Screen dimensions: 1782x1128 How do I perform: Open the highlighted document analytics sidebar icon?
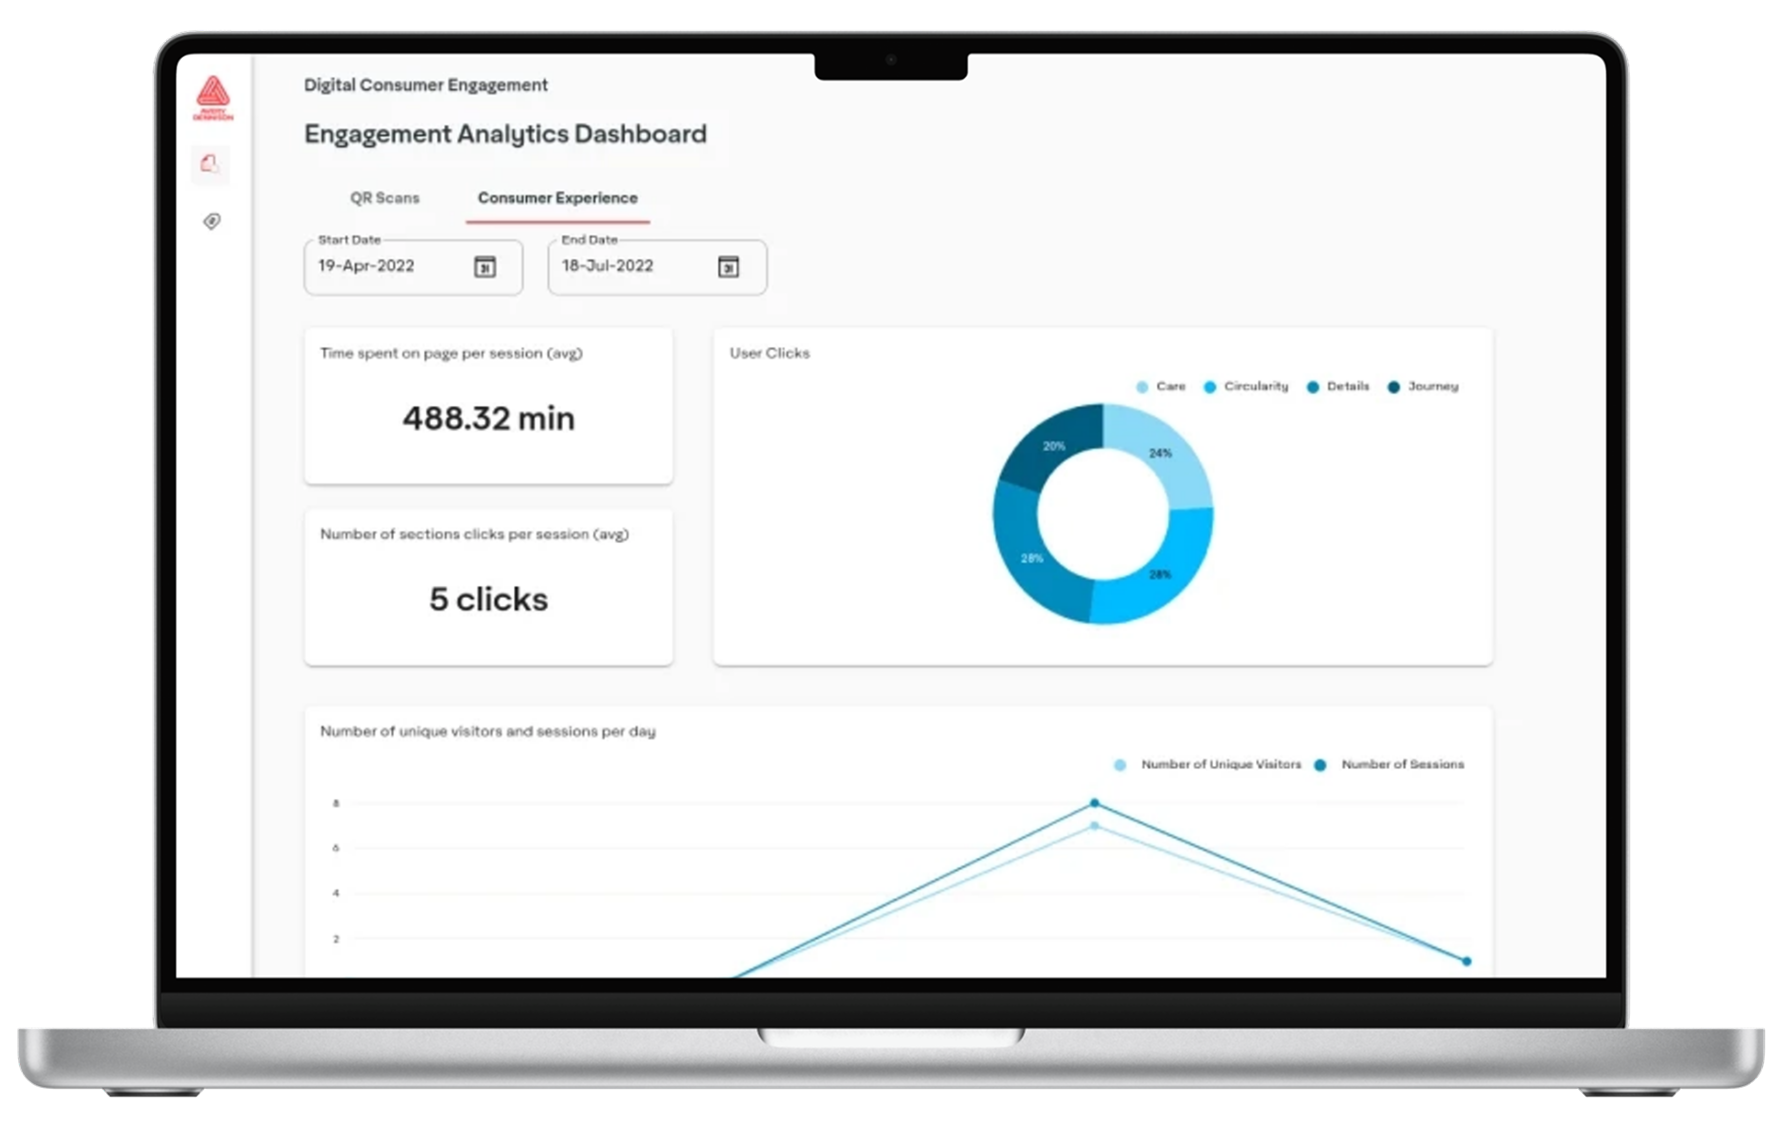coord(210,164)
